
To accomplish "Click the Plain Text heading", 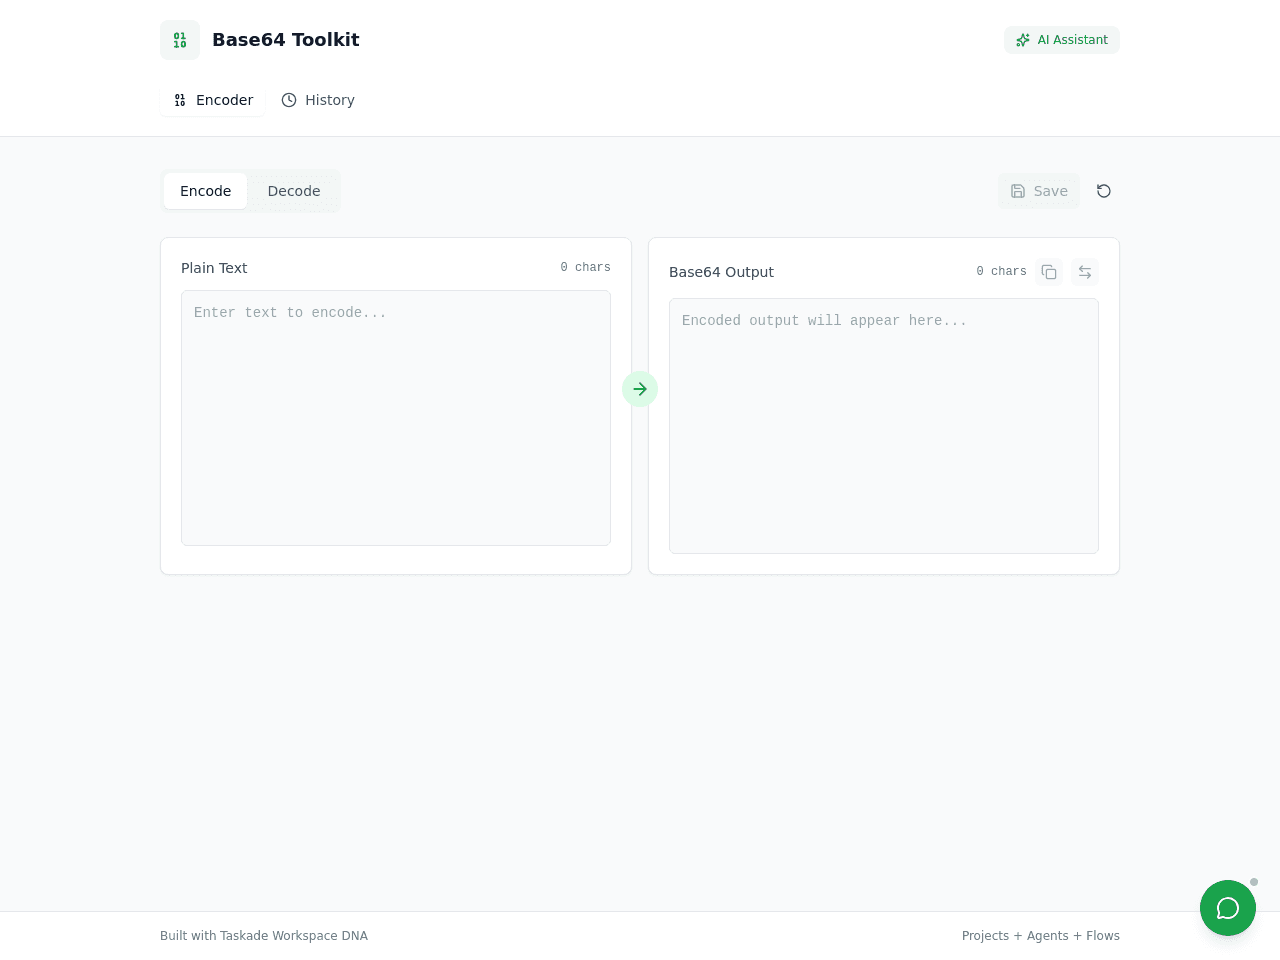I will 214,268.
